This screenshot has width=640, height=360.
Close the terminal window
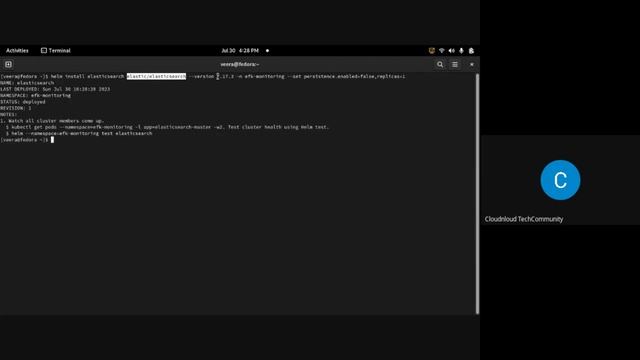(472, 64)
